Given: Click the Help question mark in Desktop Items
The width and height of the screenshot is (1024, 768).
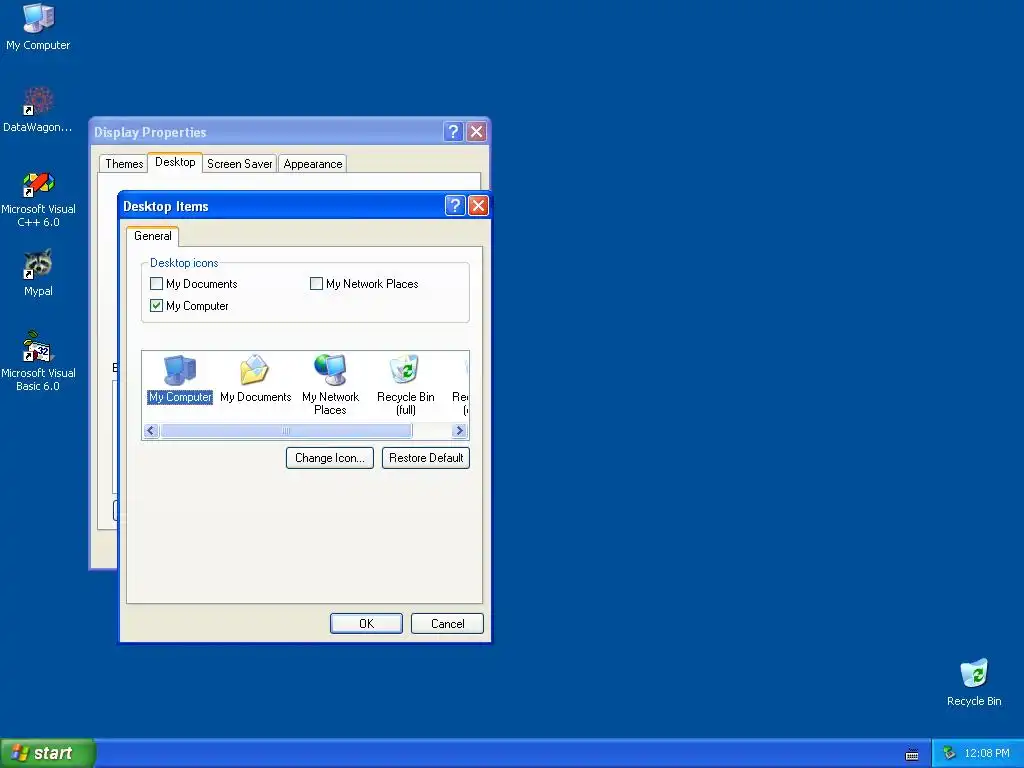Looking at the screenshot, I should pos(455,206).
